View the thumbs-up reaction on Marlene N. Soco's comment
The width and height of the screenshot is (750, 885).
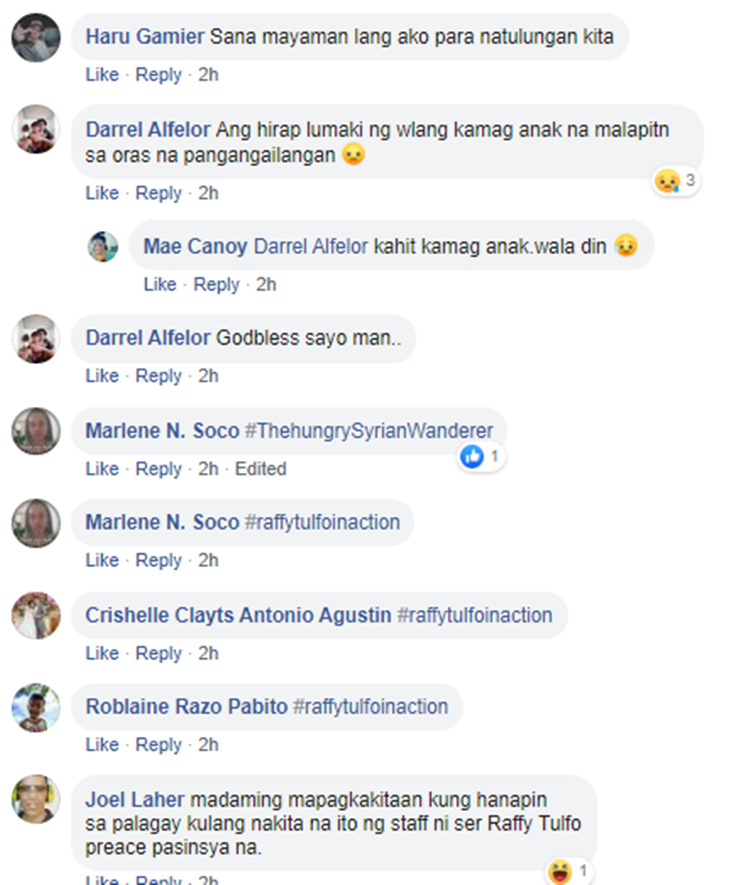pyautogui.click(x=480, y=456)
